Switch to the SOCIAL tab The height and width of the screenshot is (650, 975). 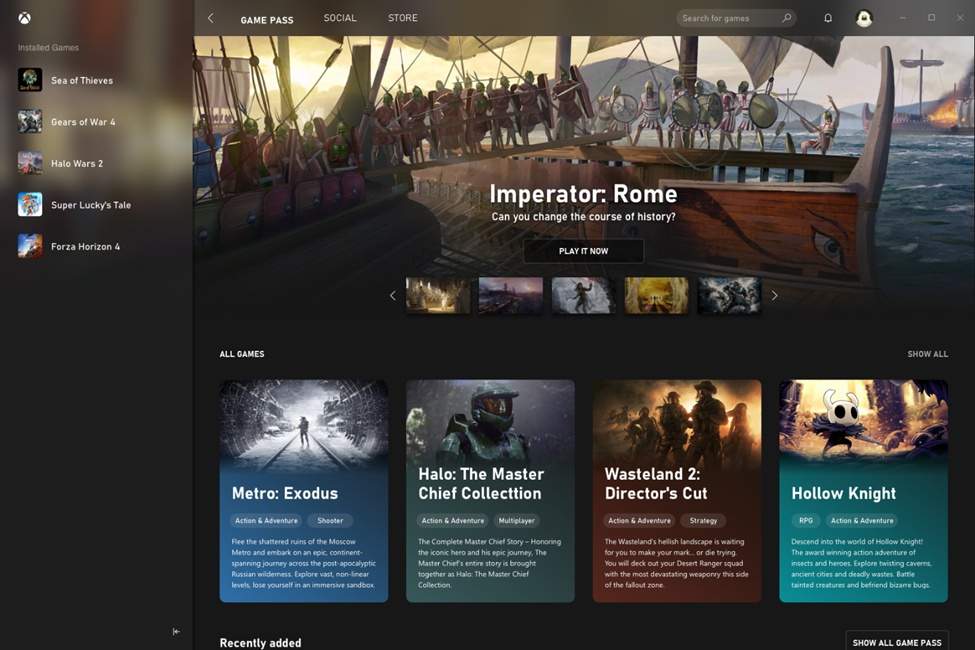point(339,17)
